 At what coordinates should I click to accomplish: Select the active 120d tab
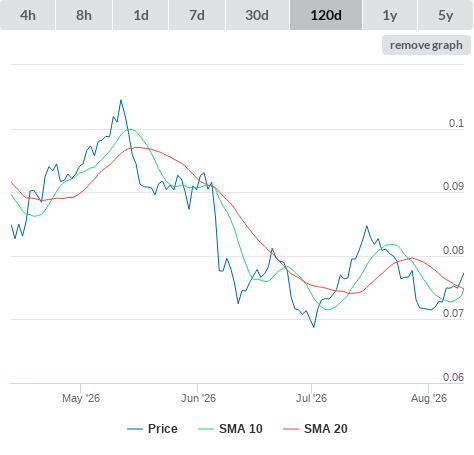tap(326, 15)
